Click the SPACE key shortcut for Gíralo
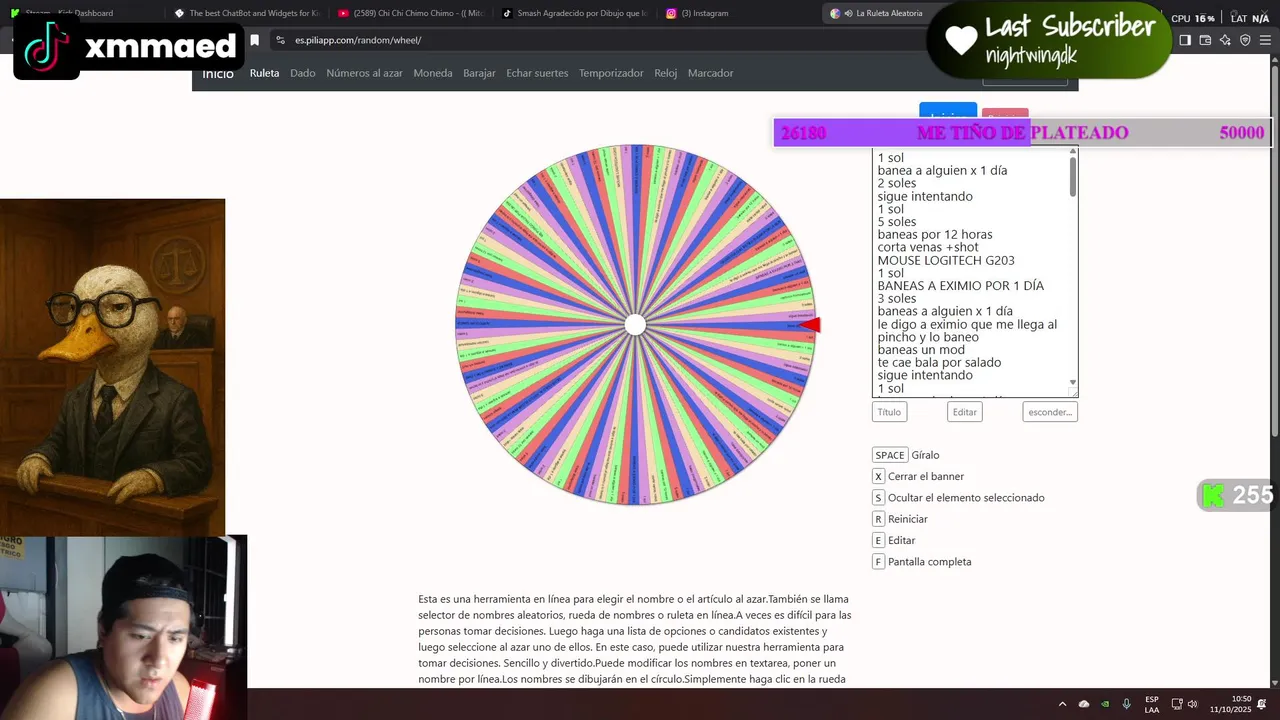 point(890,455)
